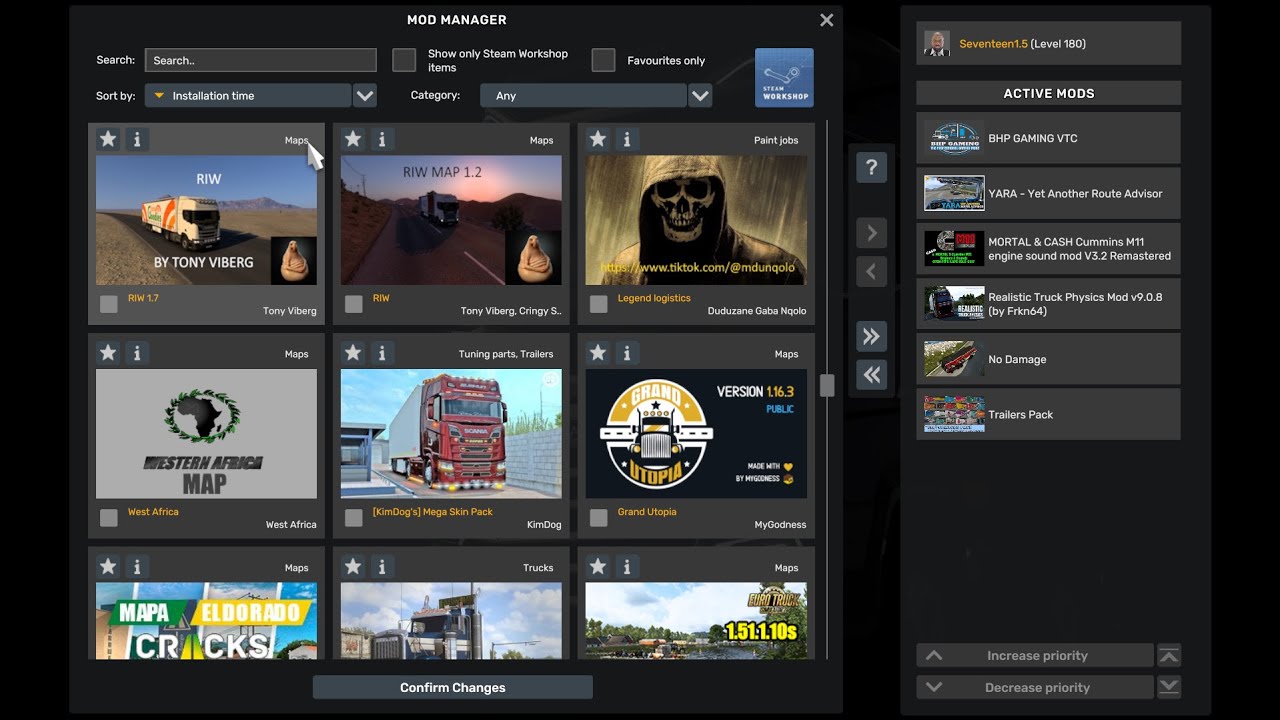Screen dimensions: 1280x720
Task: Open info for KimDog's Mega Skin Pack
Action: point(382,353)
